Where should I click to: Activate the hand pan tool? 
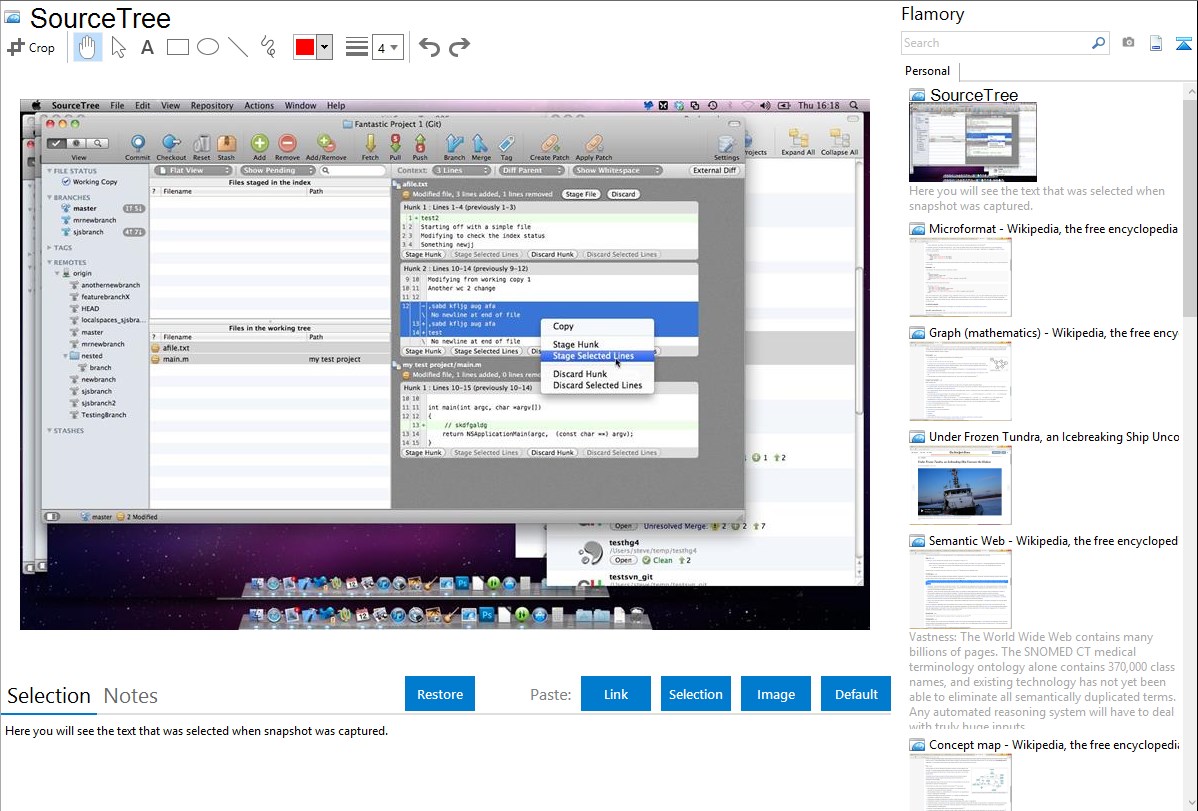tap(87, 47)
